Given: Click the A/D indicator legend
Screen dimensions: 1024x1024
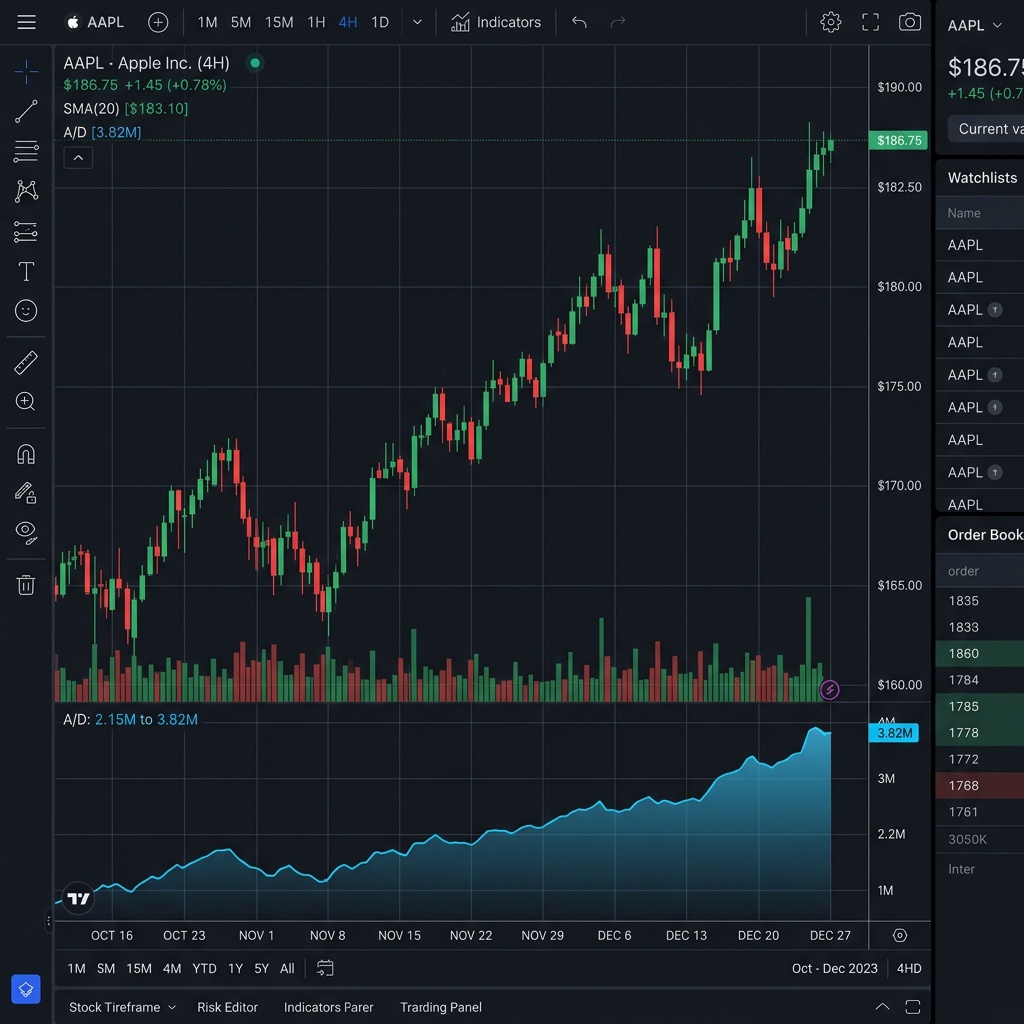Looking at the screenshot, I should [x=102, y=133].
